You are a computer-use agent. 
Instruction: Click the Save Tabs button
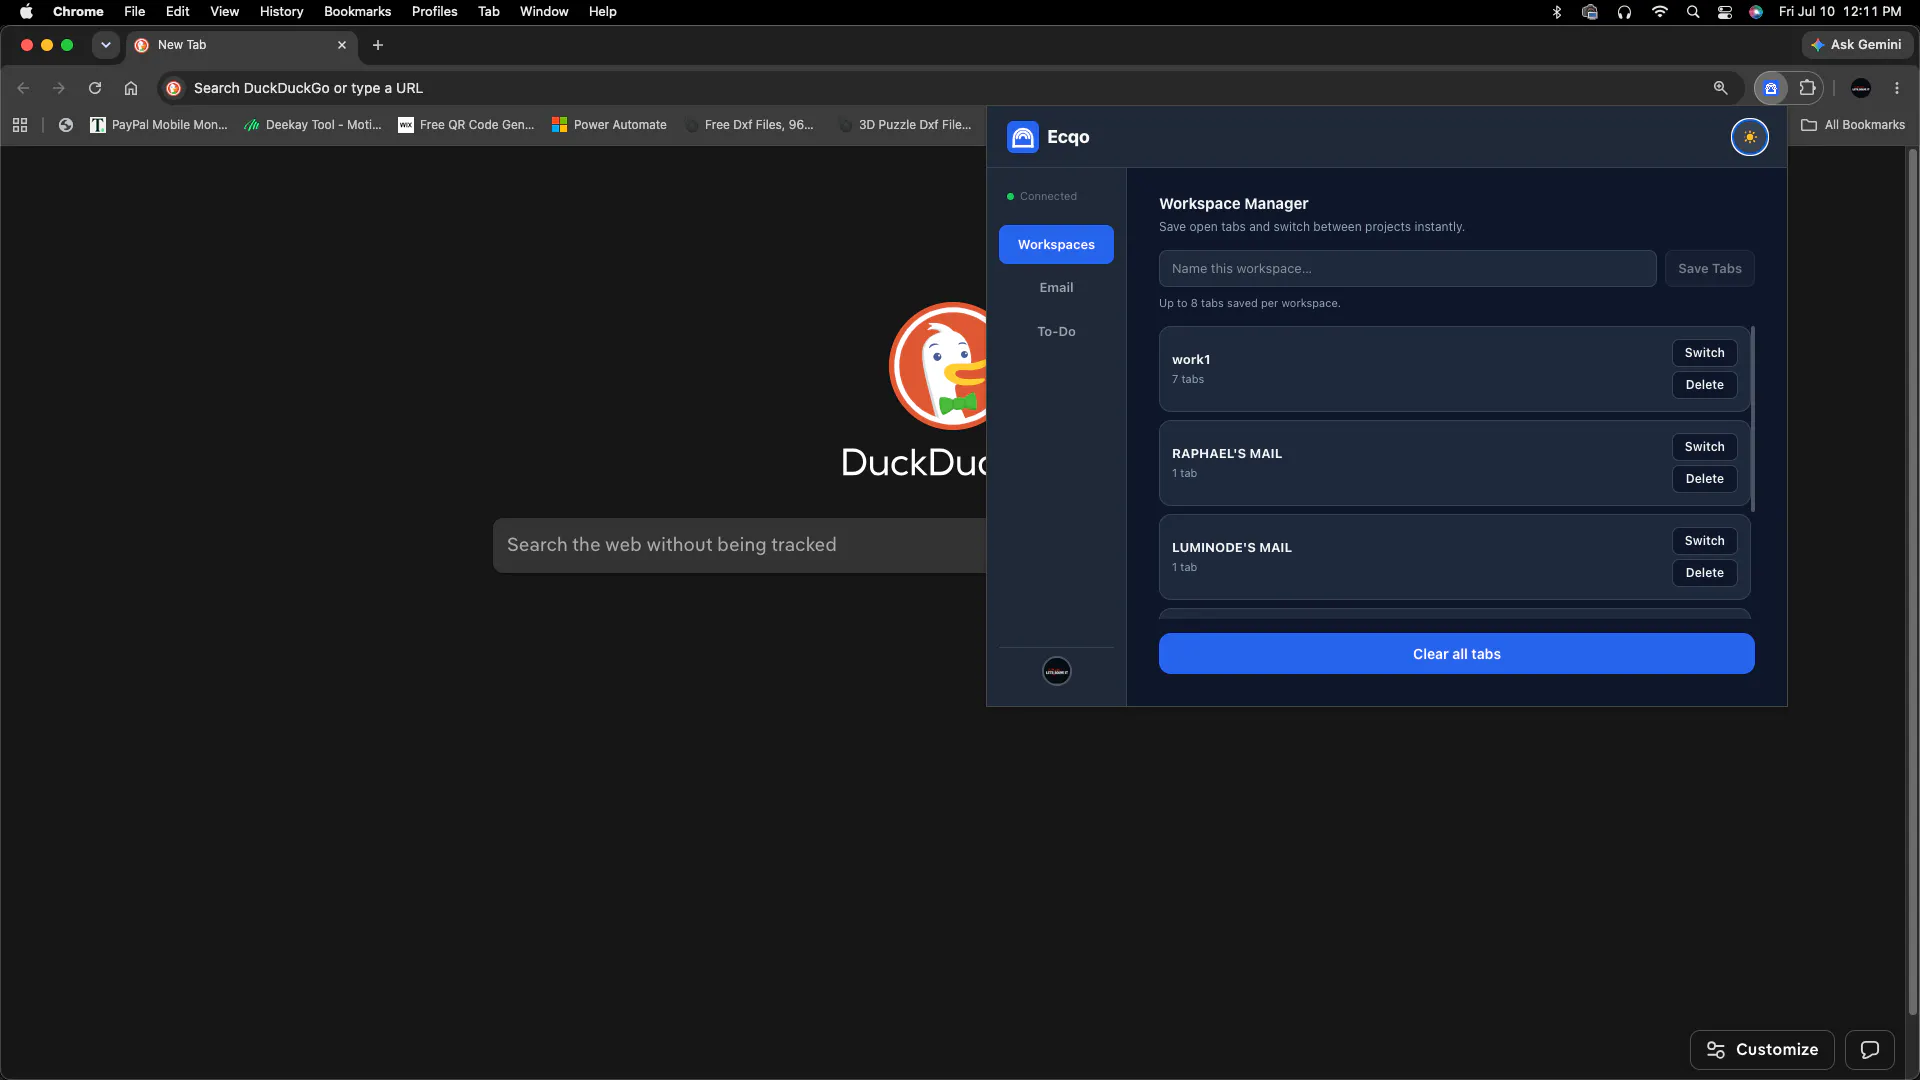click(x=1709, y=269)
